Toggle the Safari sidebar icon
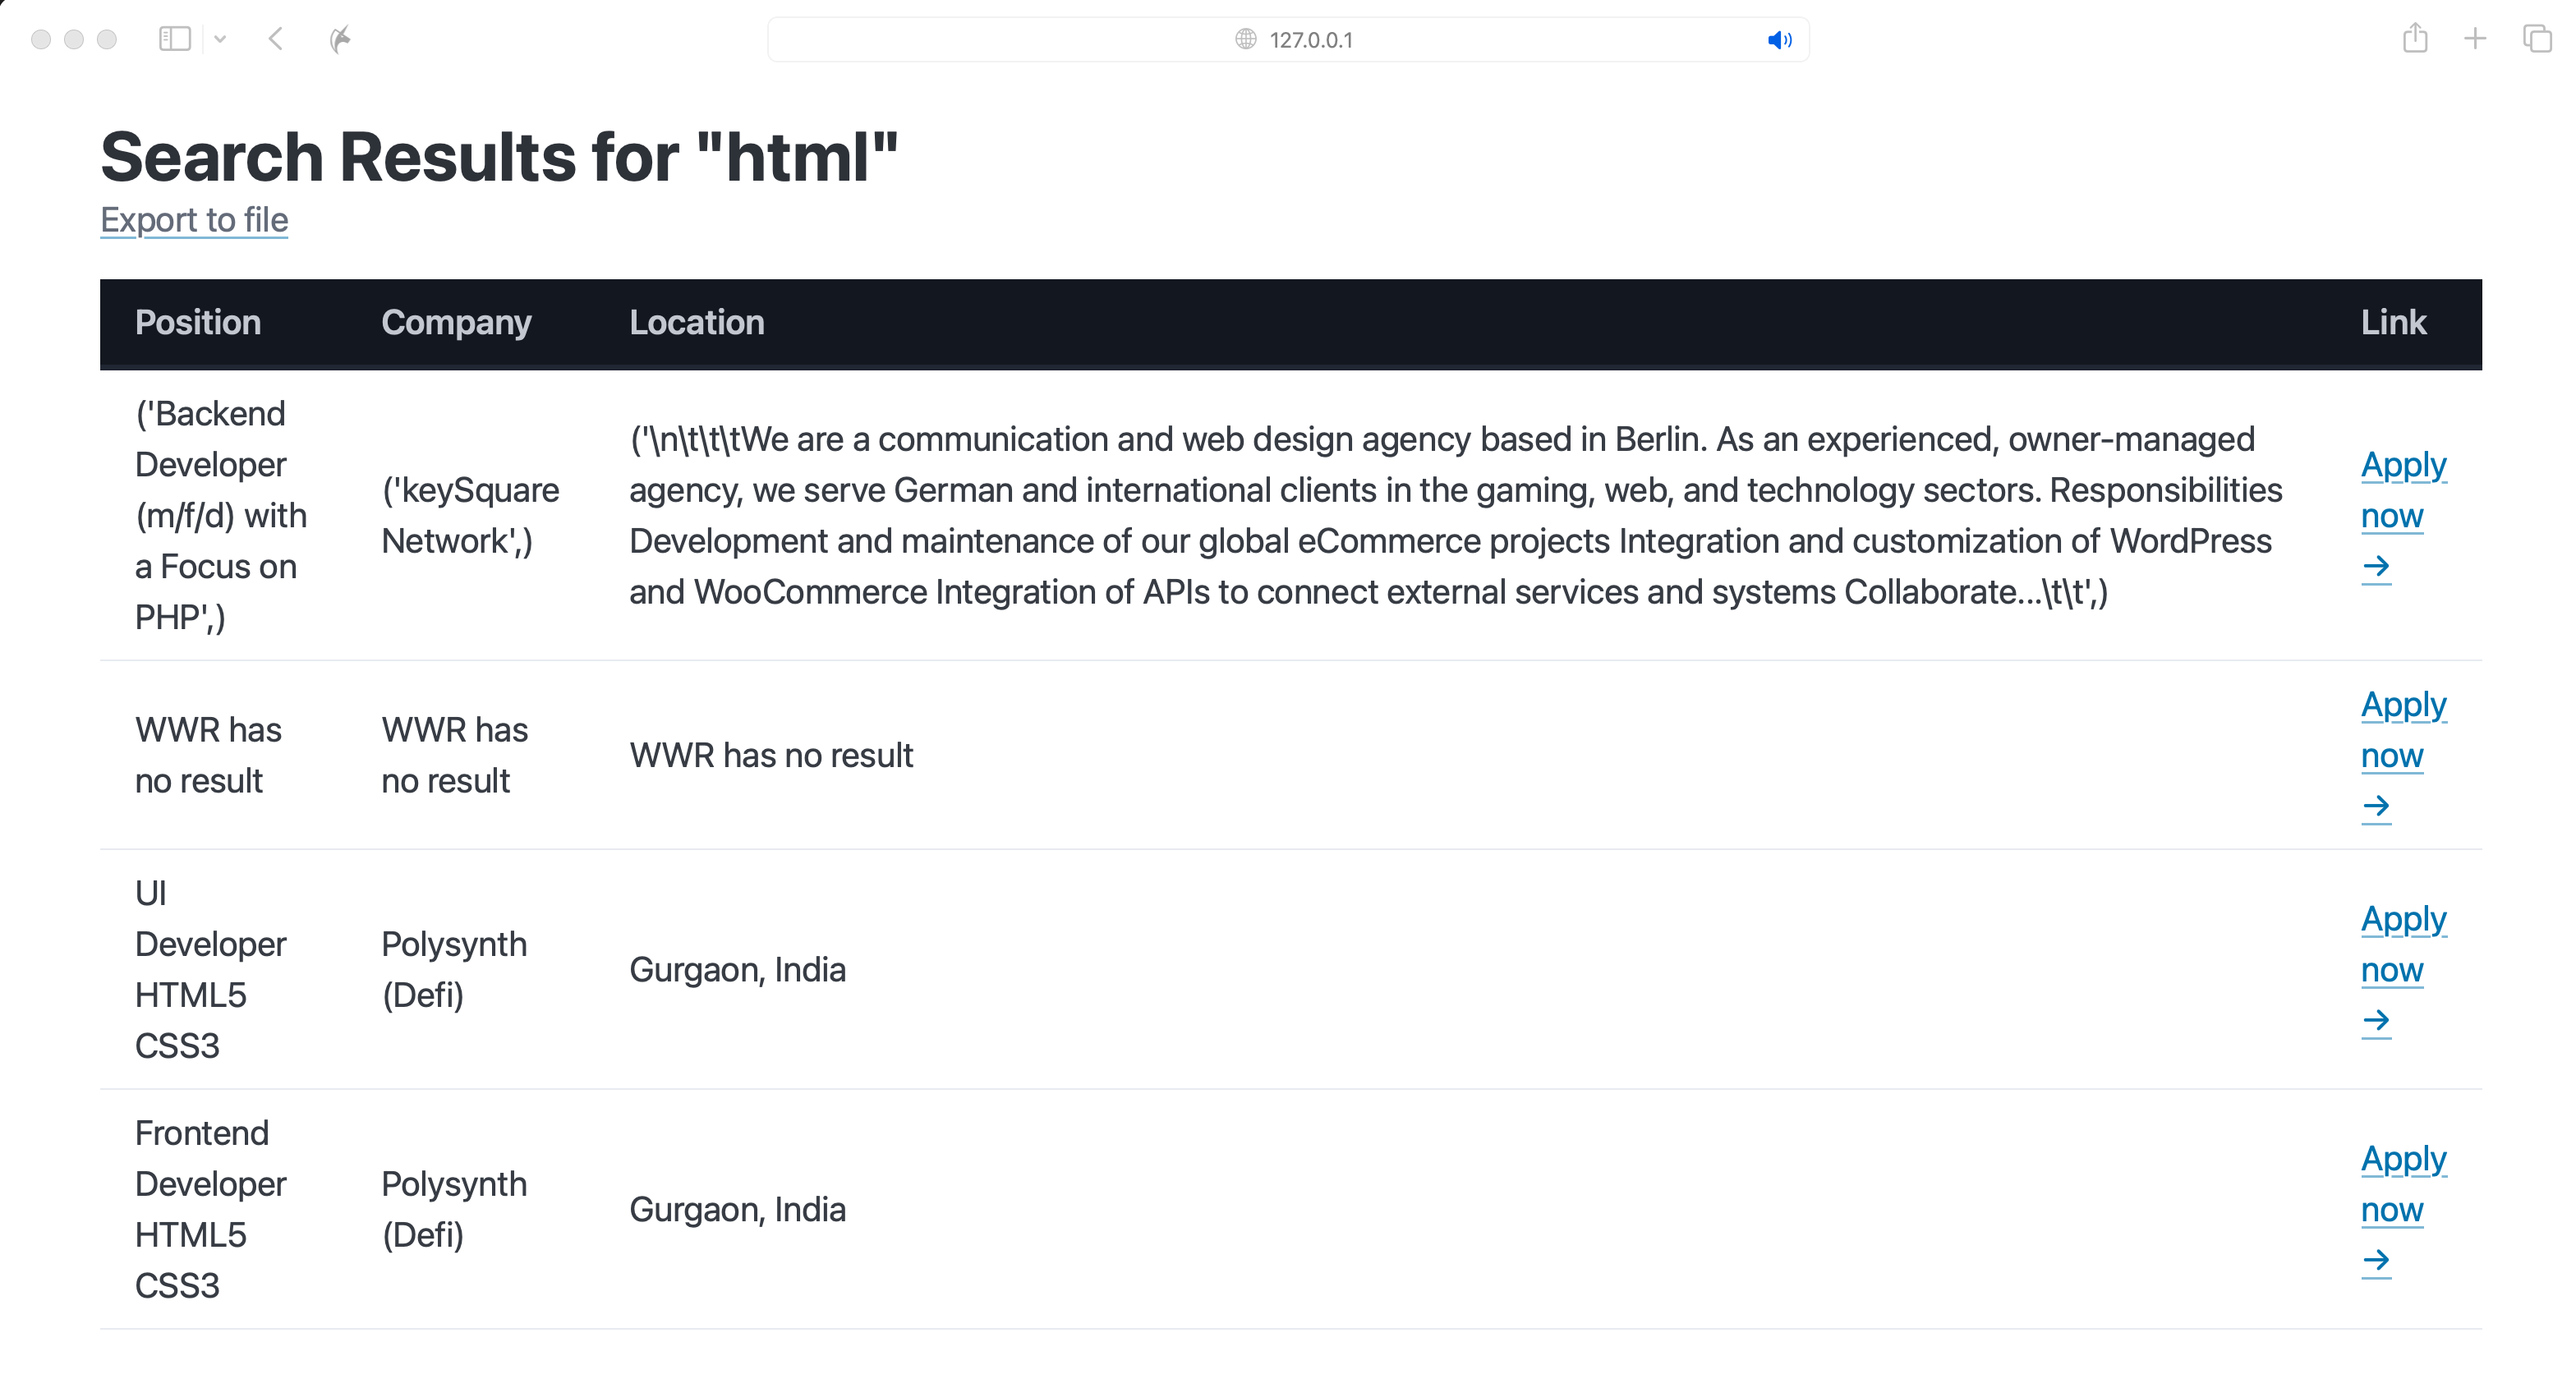Viewport: 2576px width, 1388px height. (174, 39)
